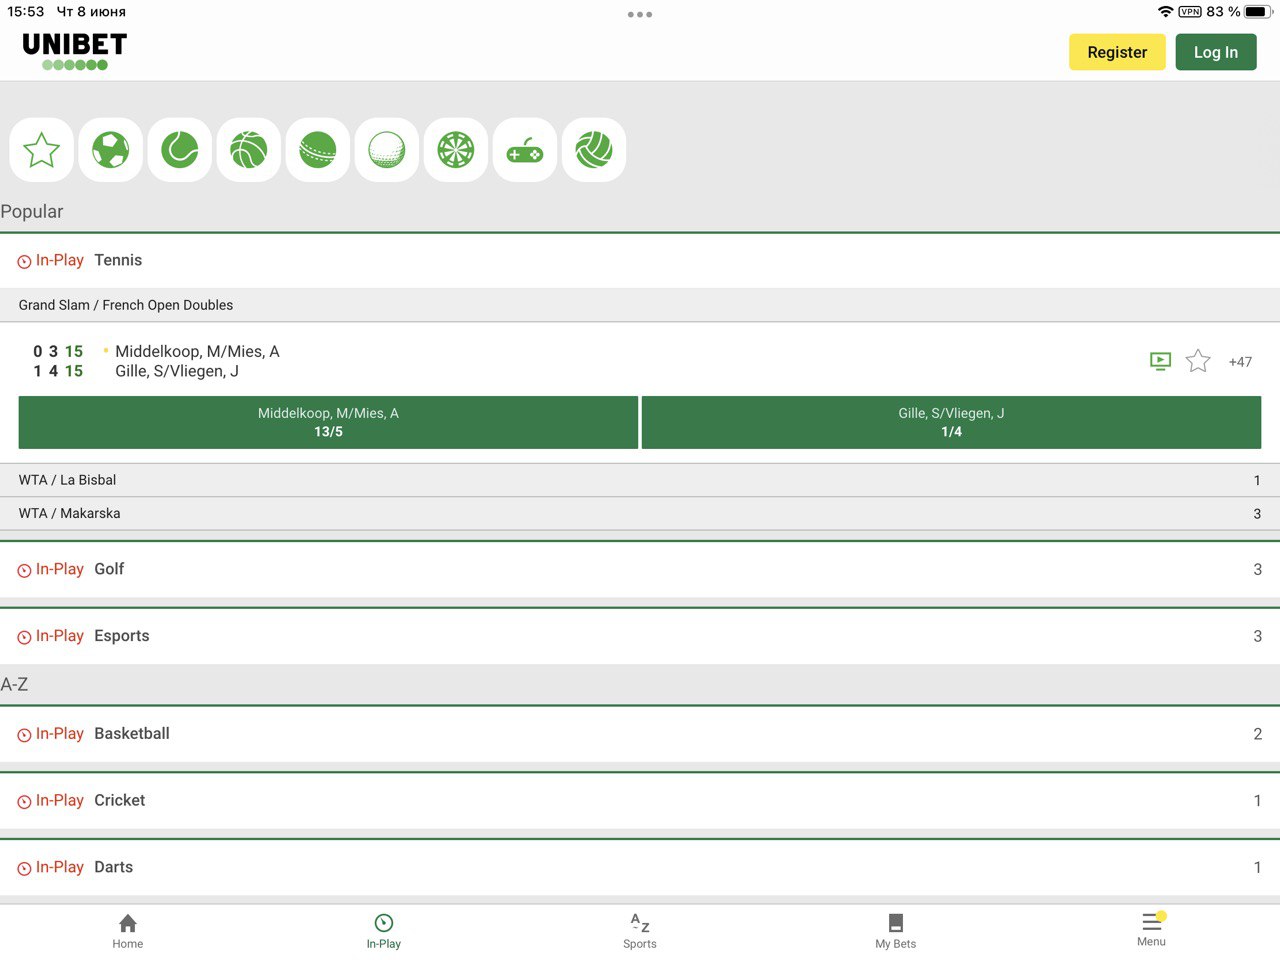This screenshot has width=1280, height=960.
Task: Select the Darts board filter icon
Action: (x=456, y=150)
